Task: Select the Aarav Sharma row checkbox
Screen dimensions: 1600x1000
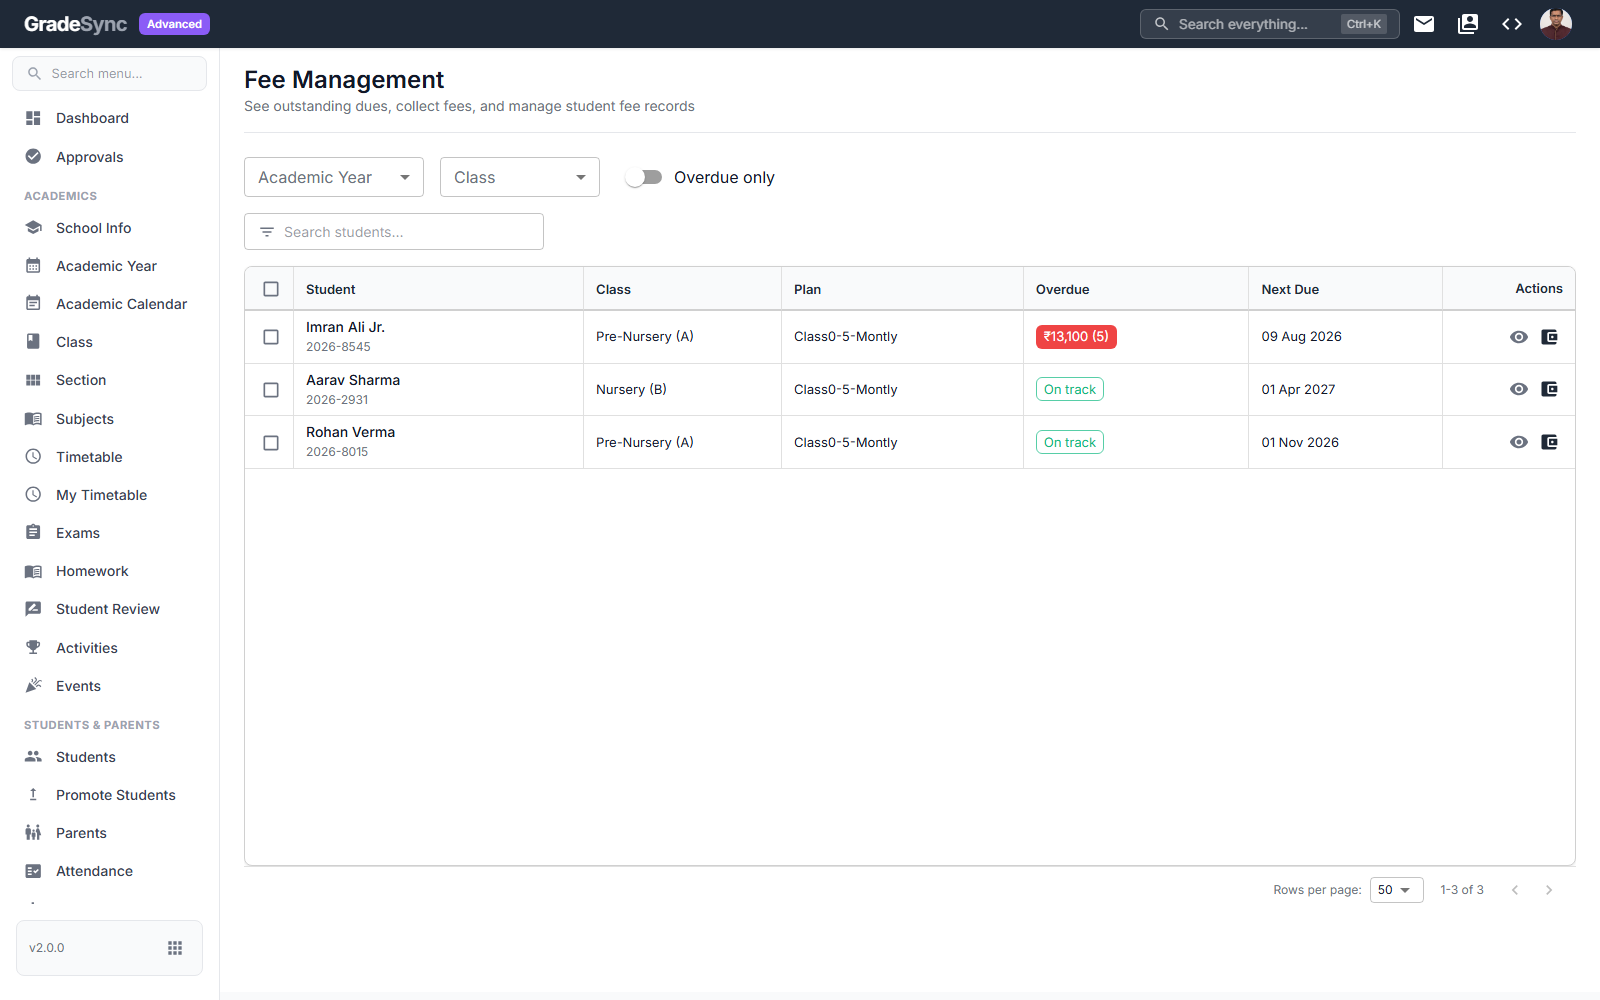Action: pos(271,390)
